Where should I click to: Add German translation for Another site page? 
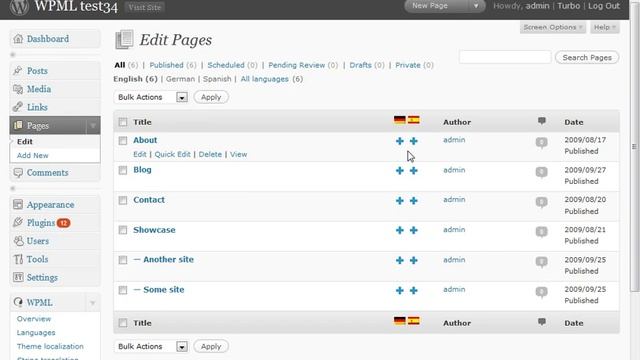pos(400,260)
